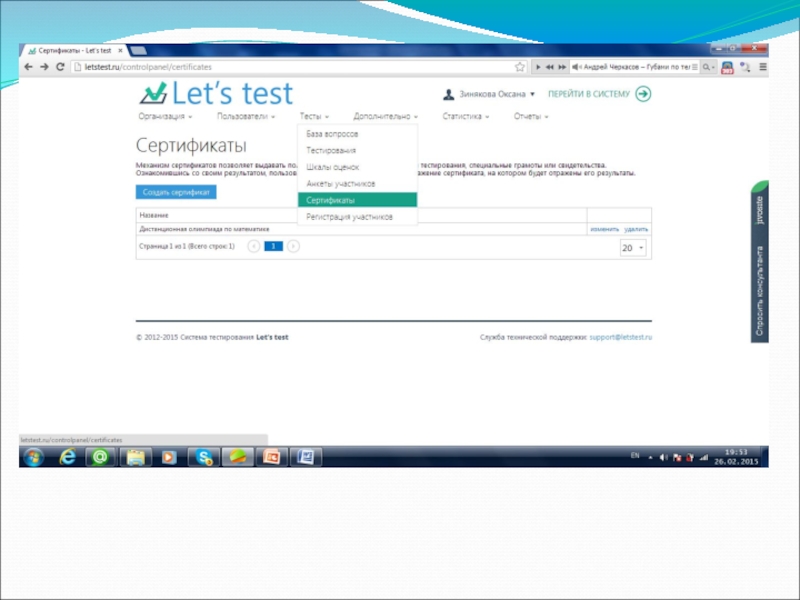Select Тестирования menu entry
Screen dimensions: 800x600
pyautogui.click(x=357, y=151)
